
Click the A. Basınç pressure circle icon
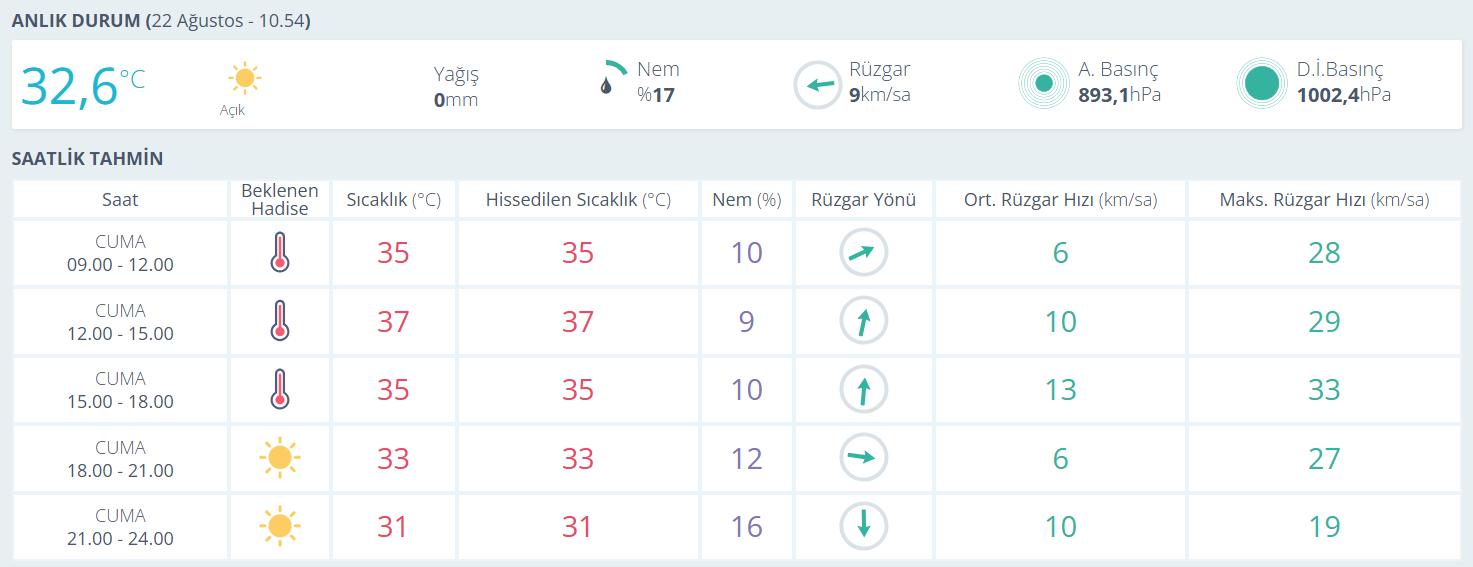pyautogui.click(x=1044, y=84)
